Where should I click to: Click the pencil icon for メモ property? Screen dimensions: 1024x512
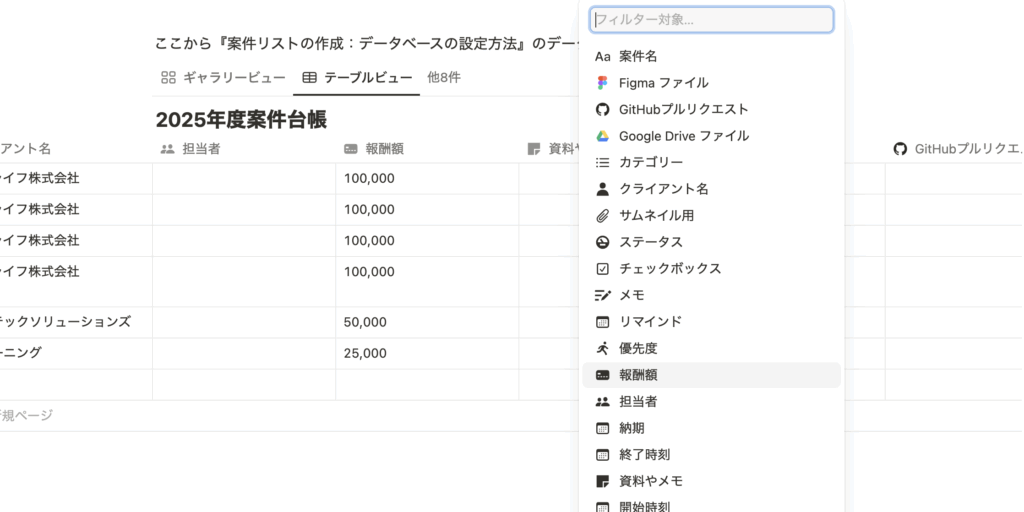click(x=602, y=295)
